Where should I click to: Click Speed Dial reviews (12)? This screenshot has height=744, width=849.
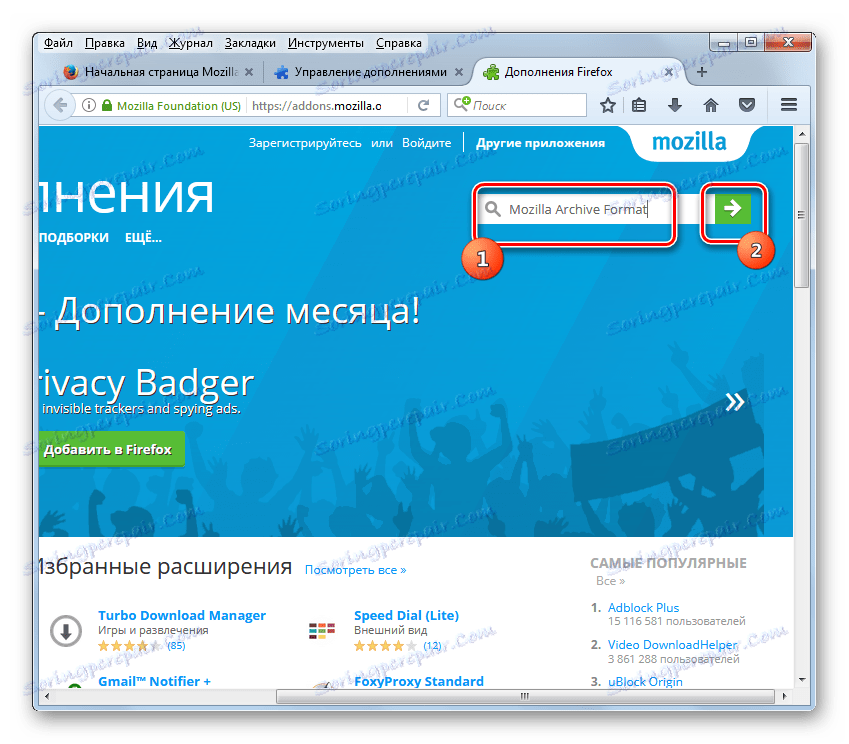point(432,645)
